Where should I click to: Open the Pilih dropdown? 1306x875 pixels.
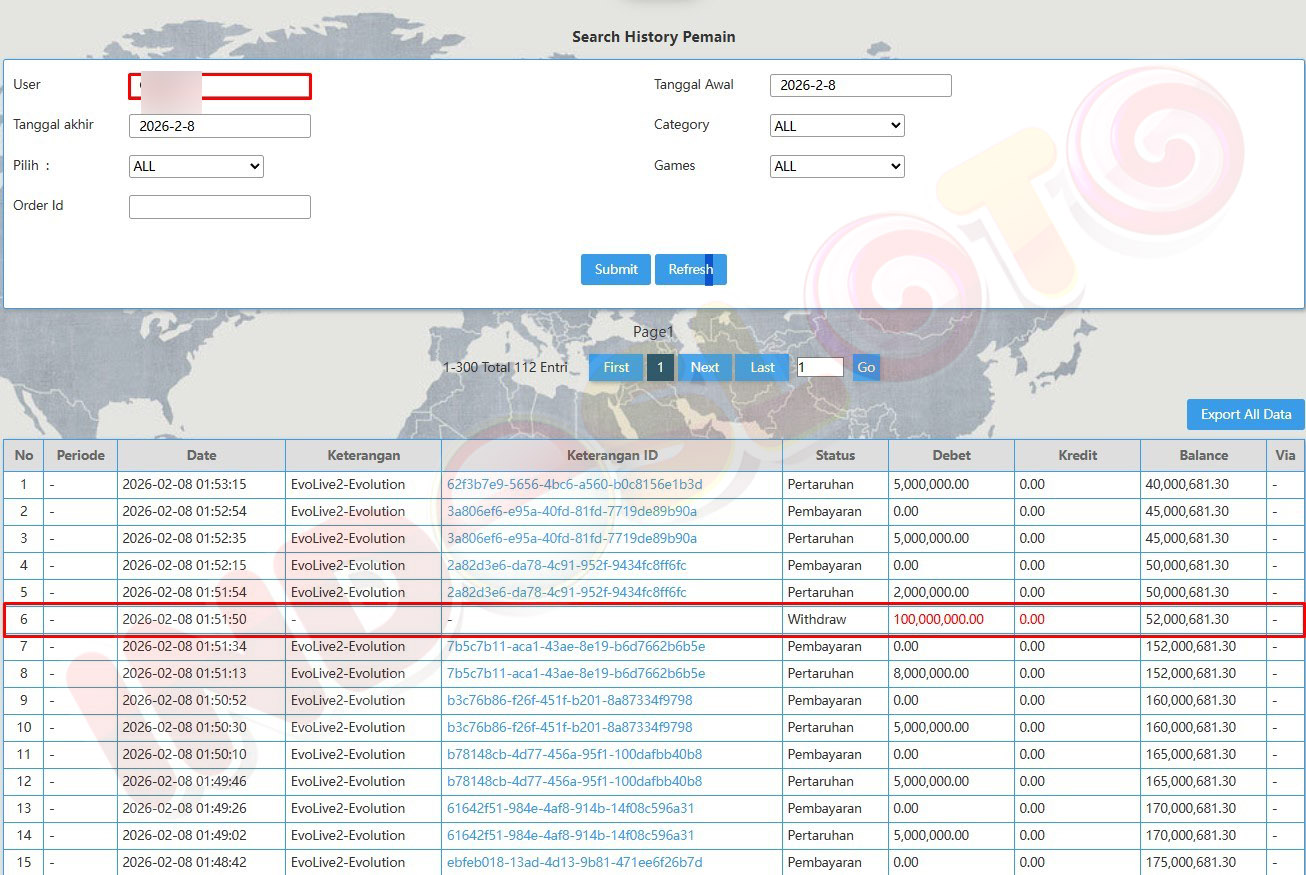pyautogui.click(x=196, y=167)
